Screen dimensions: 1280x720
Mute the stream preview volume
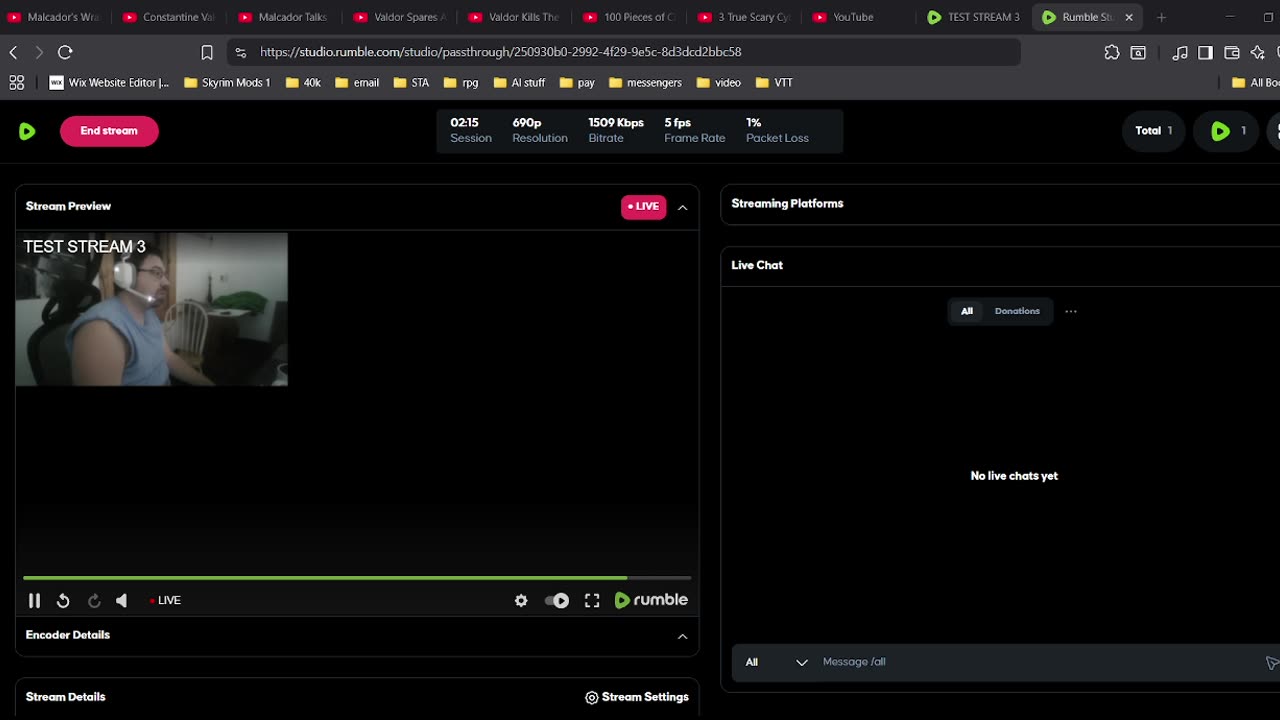(122, 600)
